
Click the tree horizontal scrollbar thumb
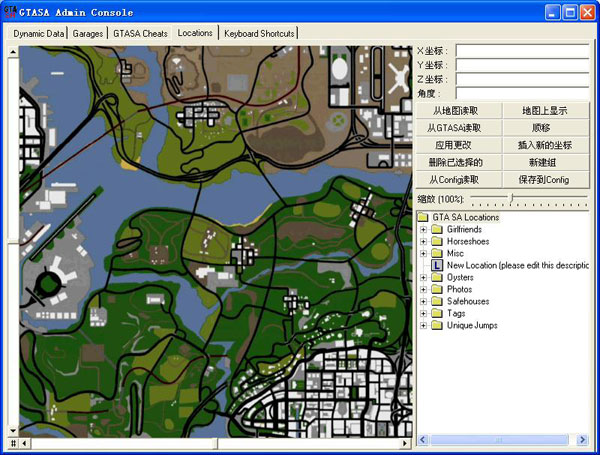point(499,440)
